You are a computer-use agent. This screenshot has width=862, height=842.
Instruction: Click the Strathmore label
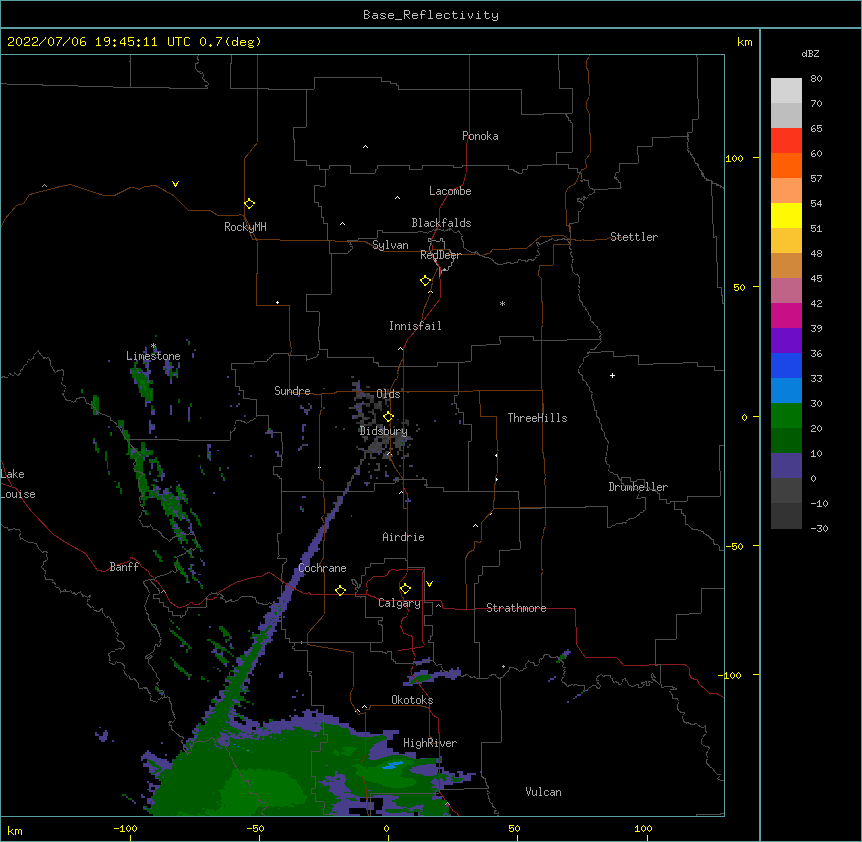pos(516,608)
